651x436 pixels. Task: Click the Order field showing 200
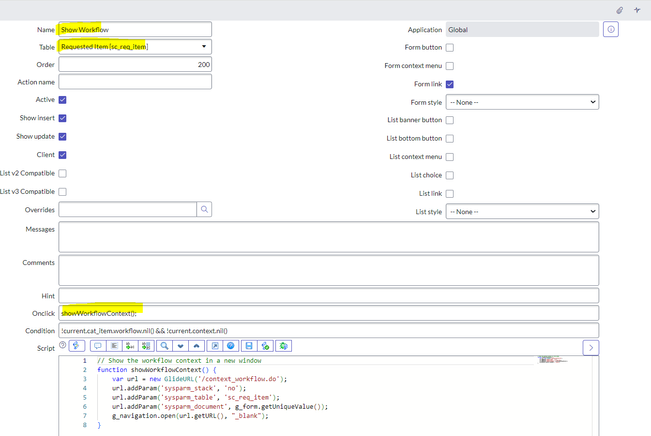135,64
